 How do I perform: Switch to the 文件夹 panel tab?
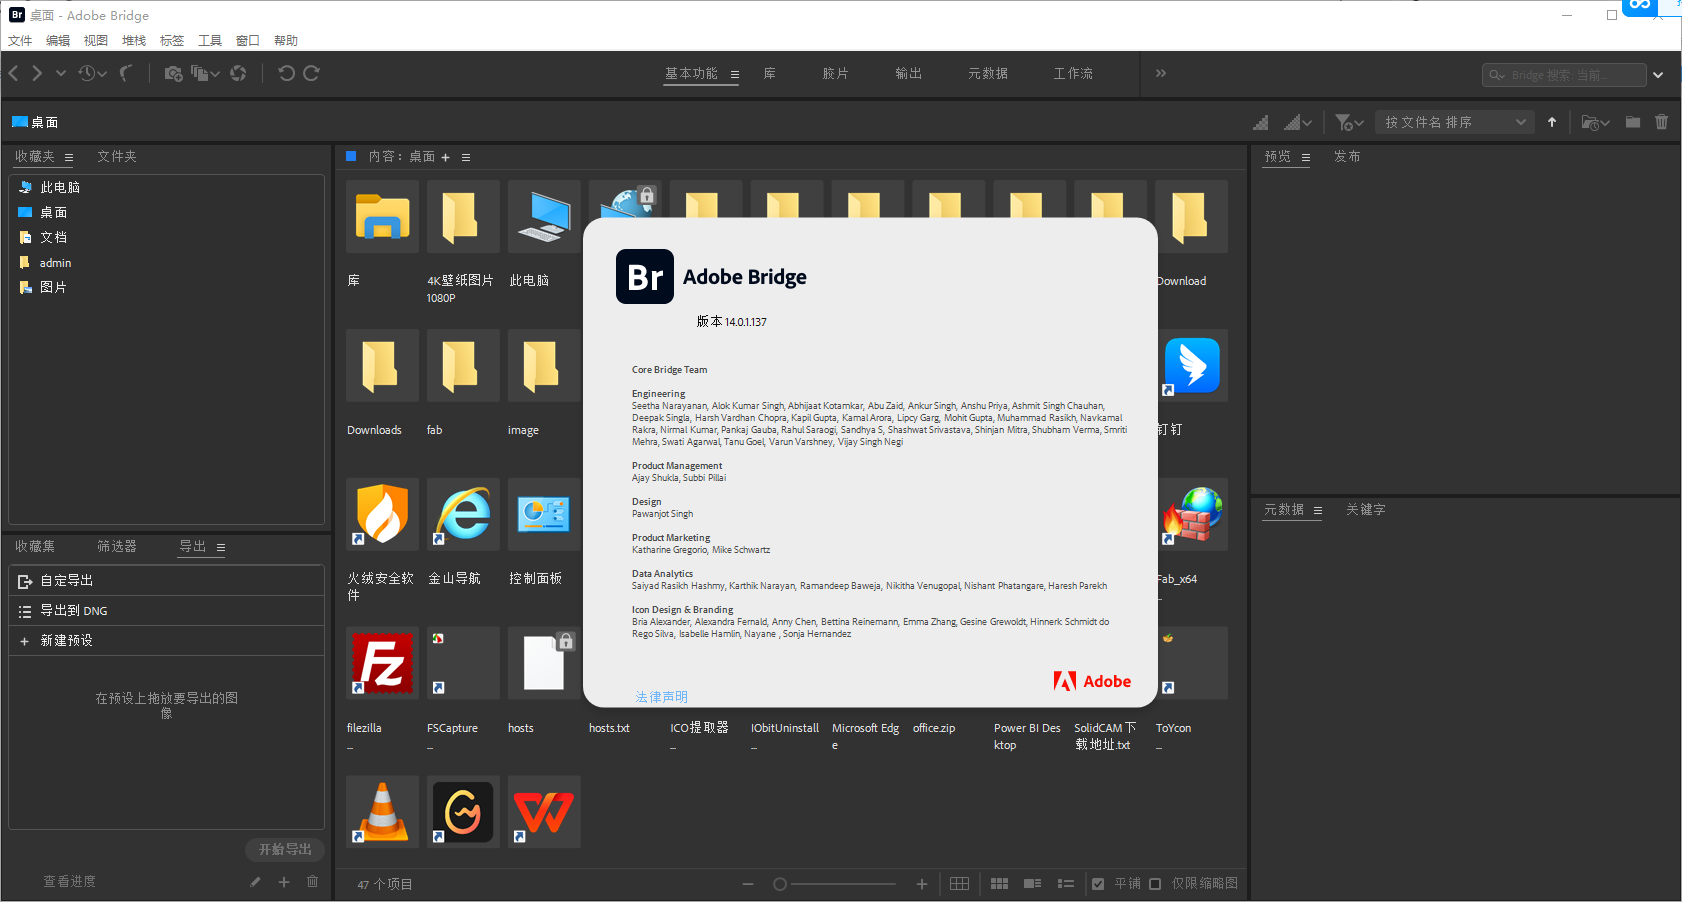(x=117, y=157)
